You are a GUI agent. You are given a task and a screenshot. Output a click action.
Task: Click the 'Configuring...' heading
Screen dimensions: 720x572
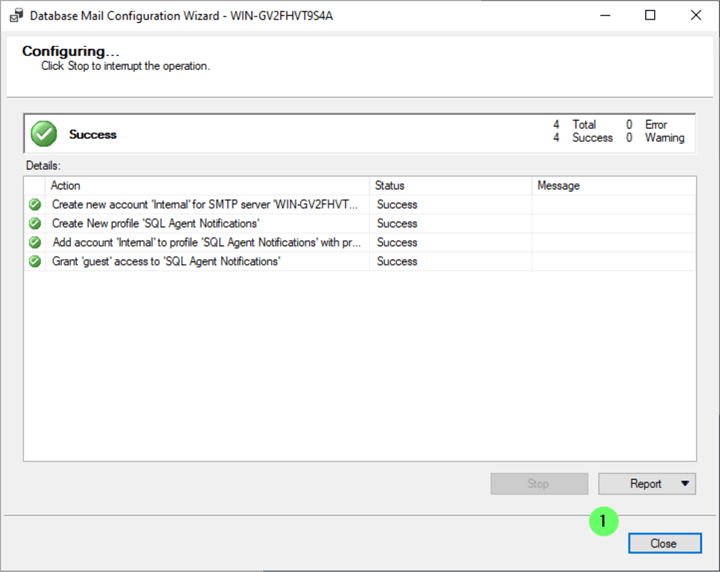pos(71,51)
